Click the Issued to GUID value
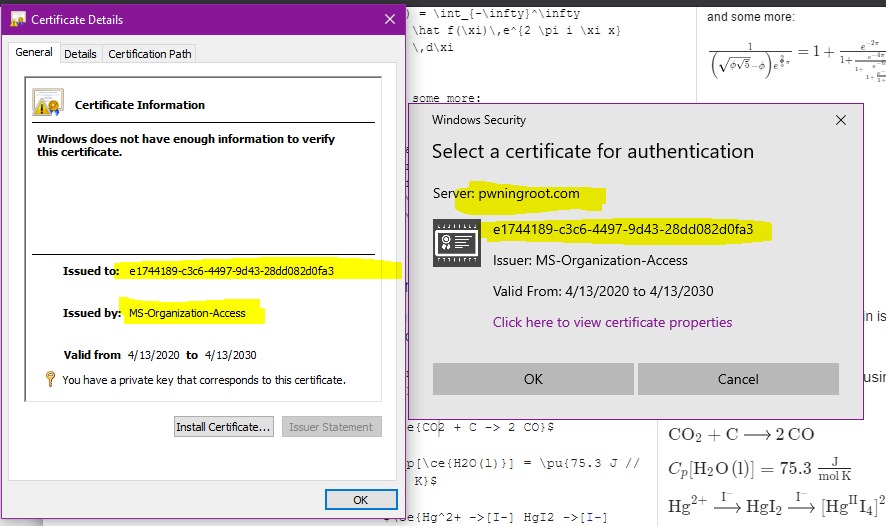The height and width of the screenshot is (526, 886). point(231,271)
